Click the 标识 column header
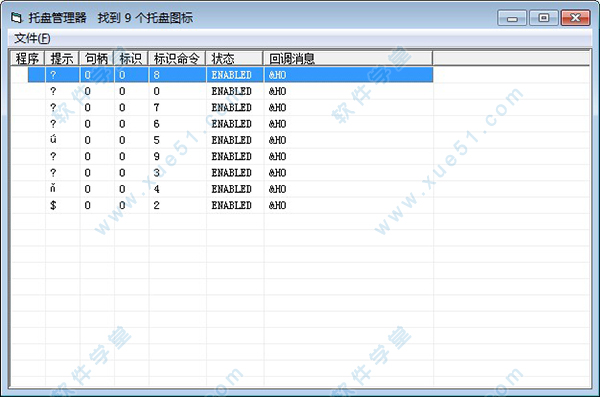This screenshot has width=600, height=397. tap(130, 59)
